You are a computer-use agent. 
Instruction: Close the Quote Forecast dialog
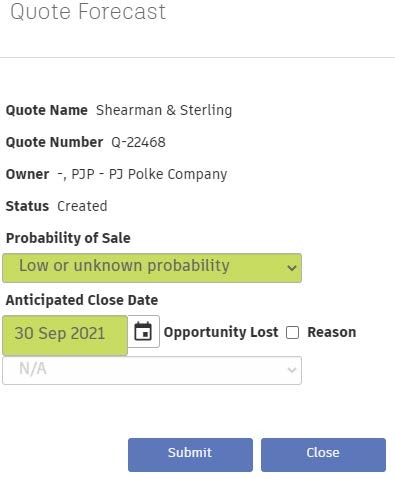(x=323, y=455)
